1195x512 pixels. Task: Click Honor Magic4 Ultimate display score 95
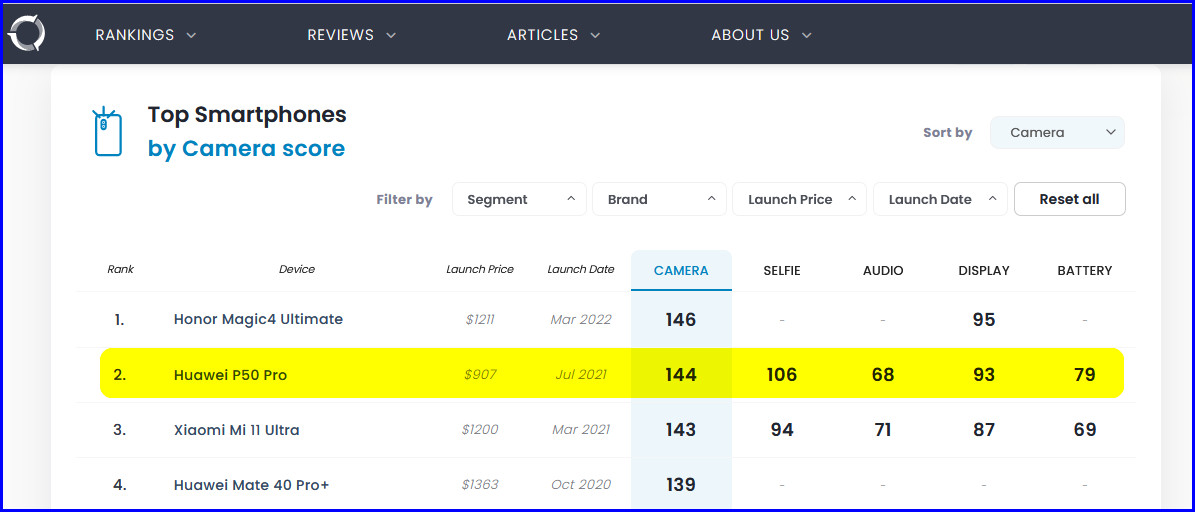coord(984,320)
